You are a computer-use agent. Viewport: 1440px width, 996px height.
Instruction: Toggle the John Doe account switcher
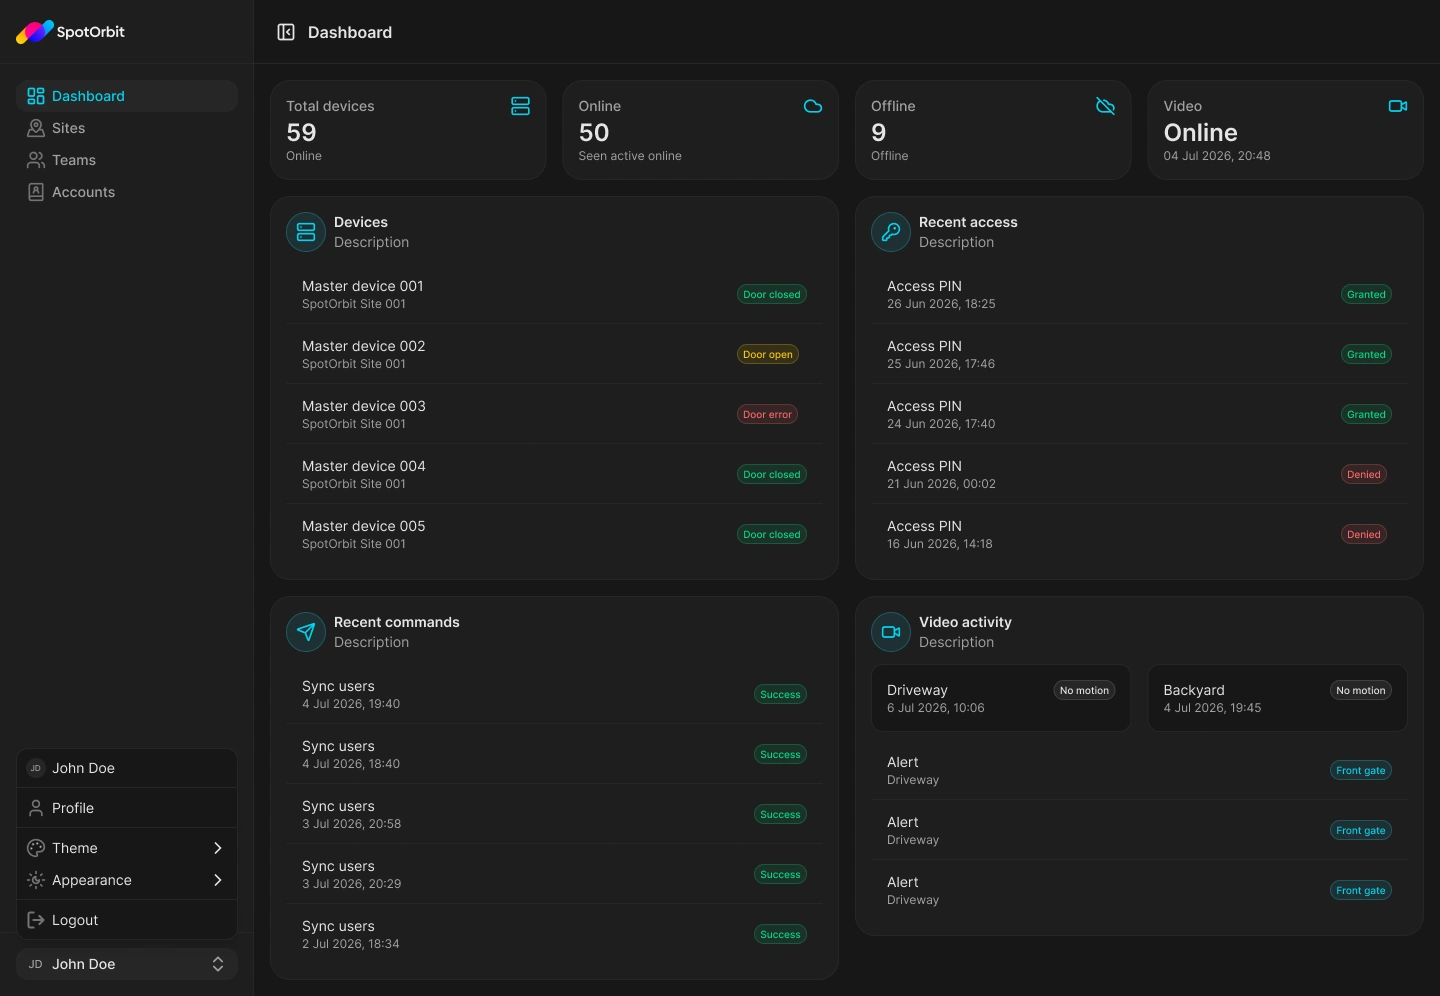(127, 964)
